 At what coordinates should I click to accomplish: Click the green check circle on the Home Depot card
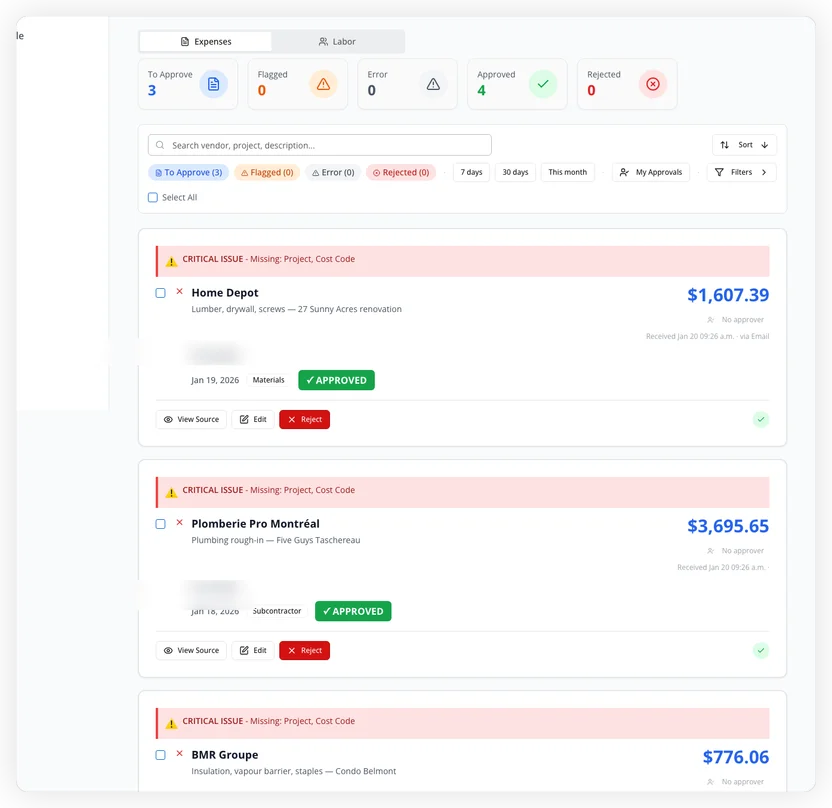pos(761,419)
